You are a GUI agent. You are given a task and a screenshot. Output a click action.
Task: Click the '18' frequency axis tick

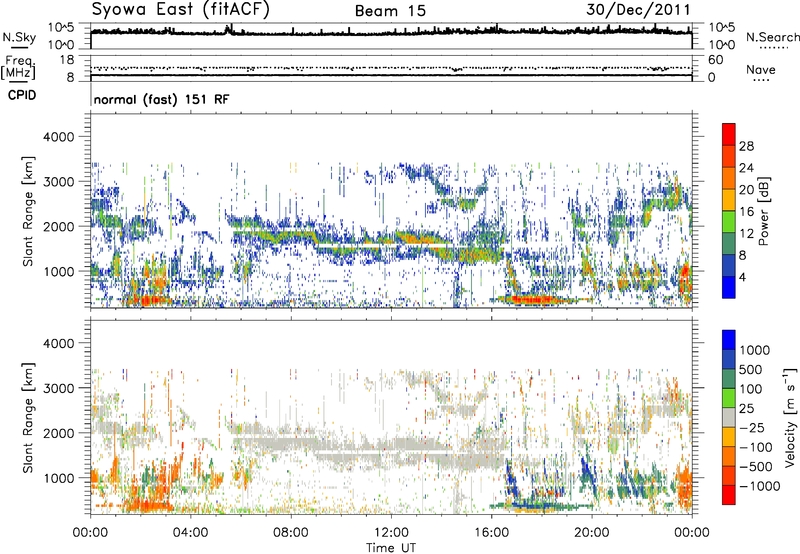pos(68,60)
